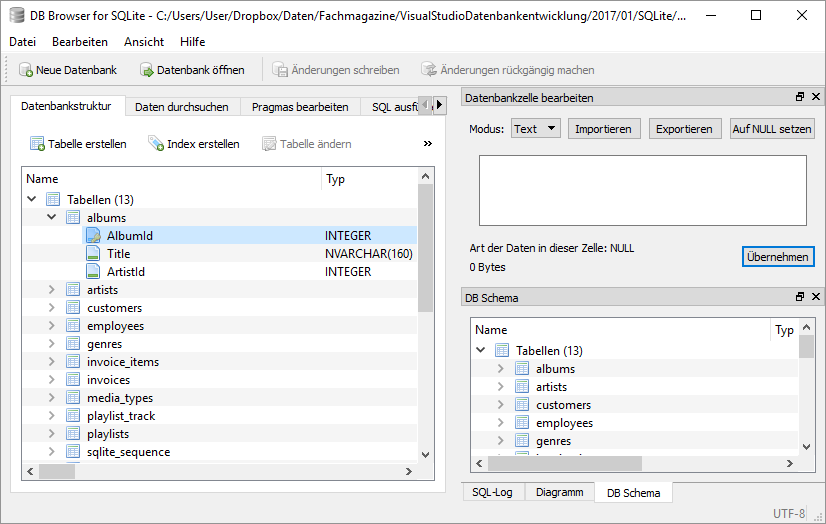Click the Änderungen schreiben toolbar icon

pos(280,70)
